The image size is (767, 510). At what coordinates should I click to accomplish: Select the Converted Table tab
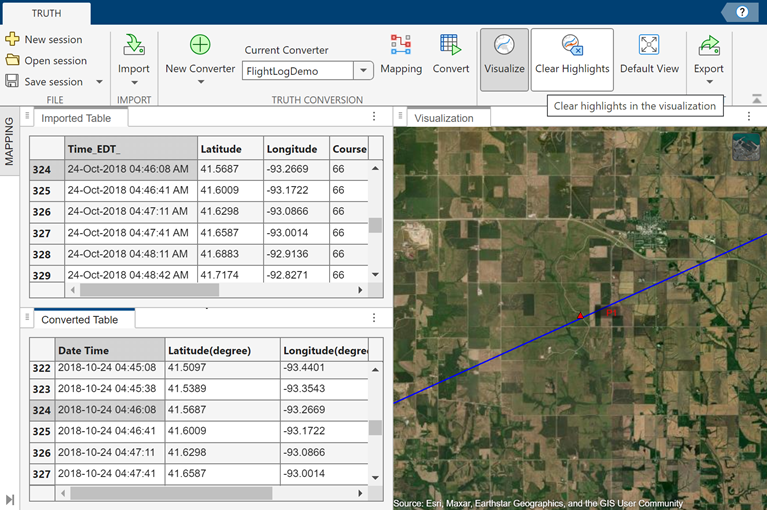click(78, 320)
